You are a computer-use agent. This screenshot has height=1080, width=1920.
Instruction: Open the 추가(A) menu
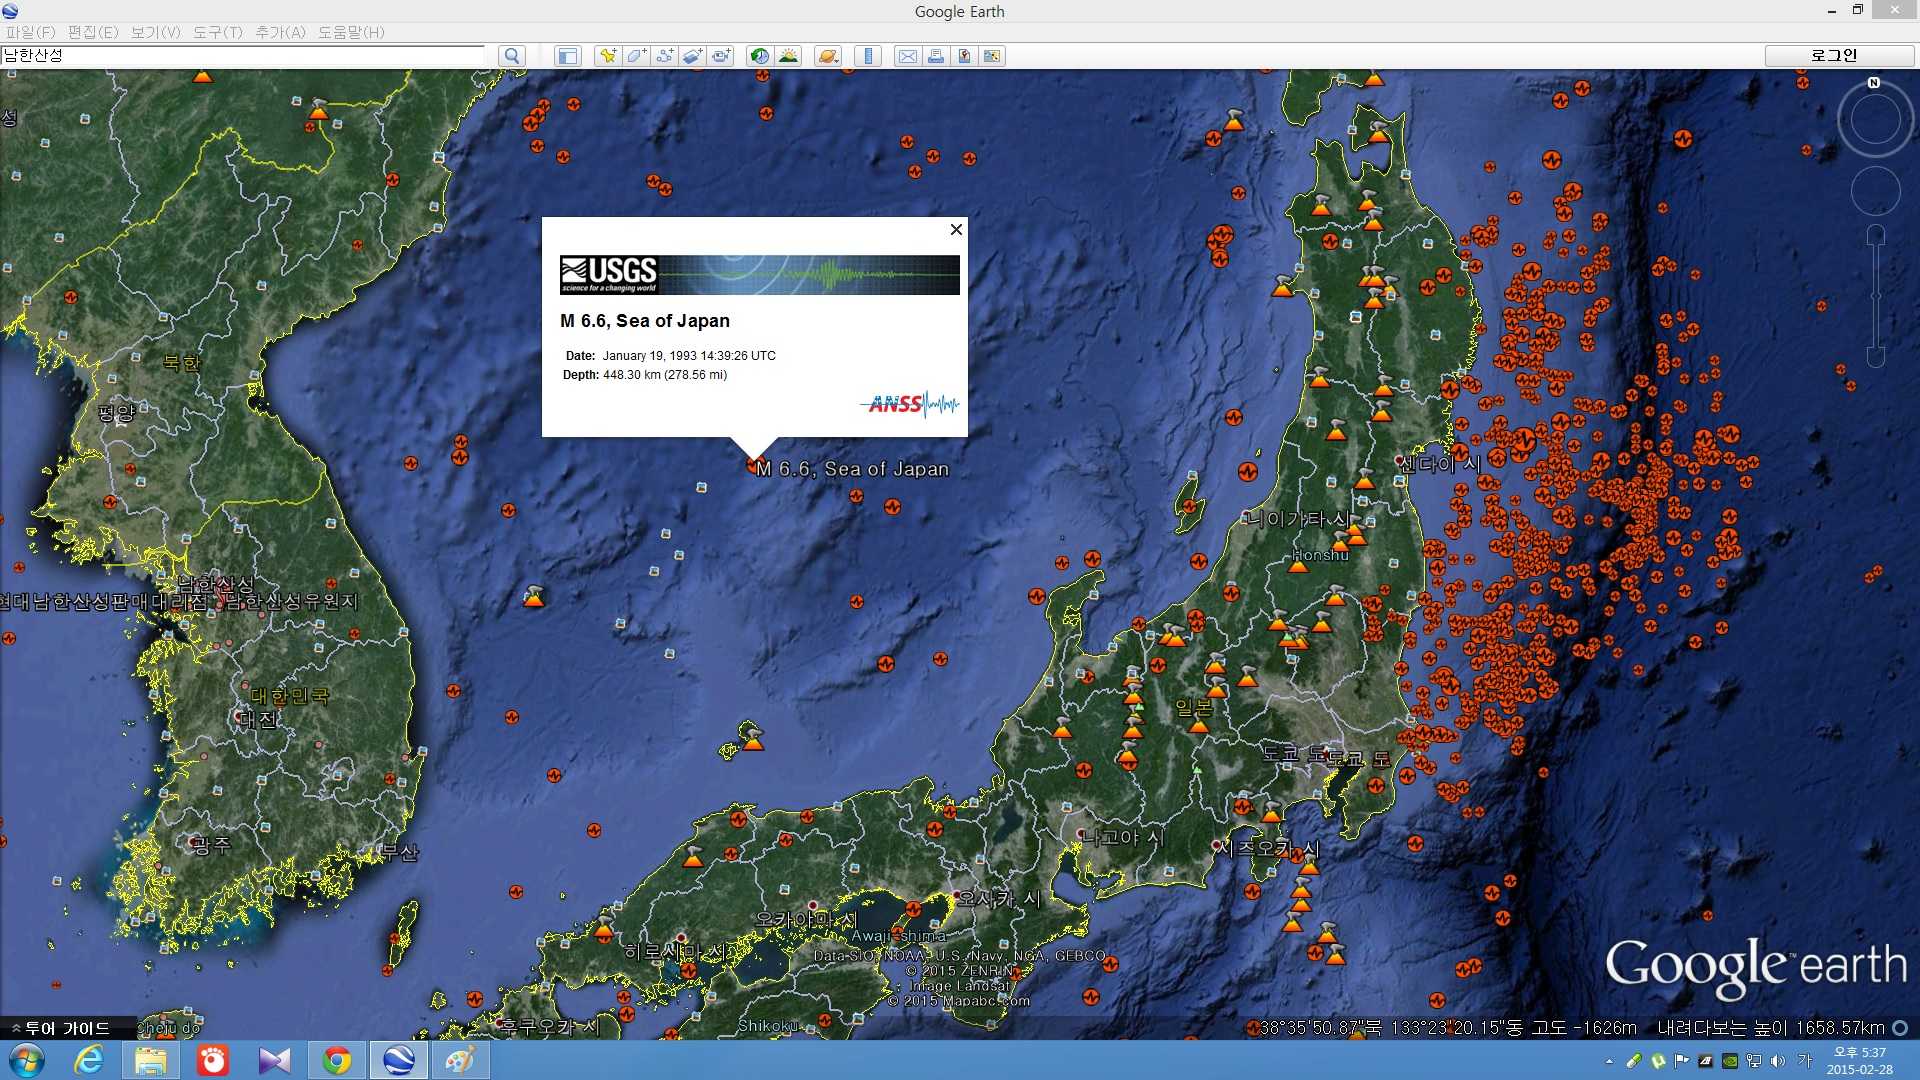click(281, 32)
